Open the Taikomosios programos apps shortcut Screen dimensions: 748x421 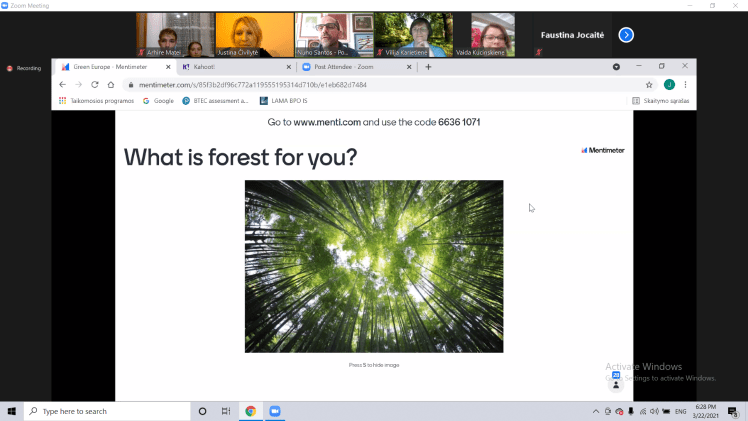pyautogui.click(x=96, y=101)
